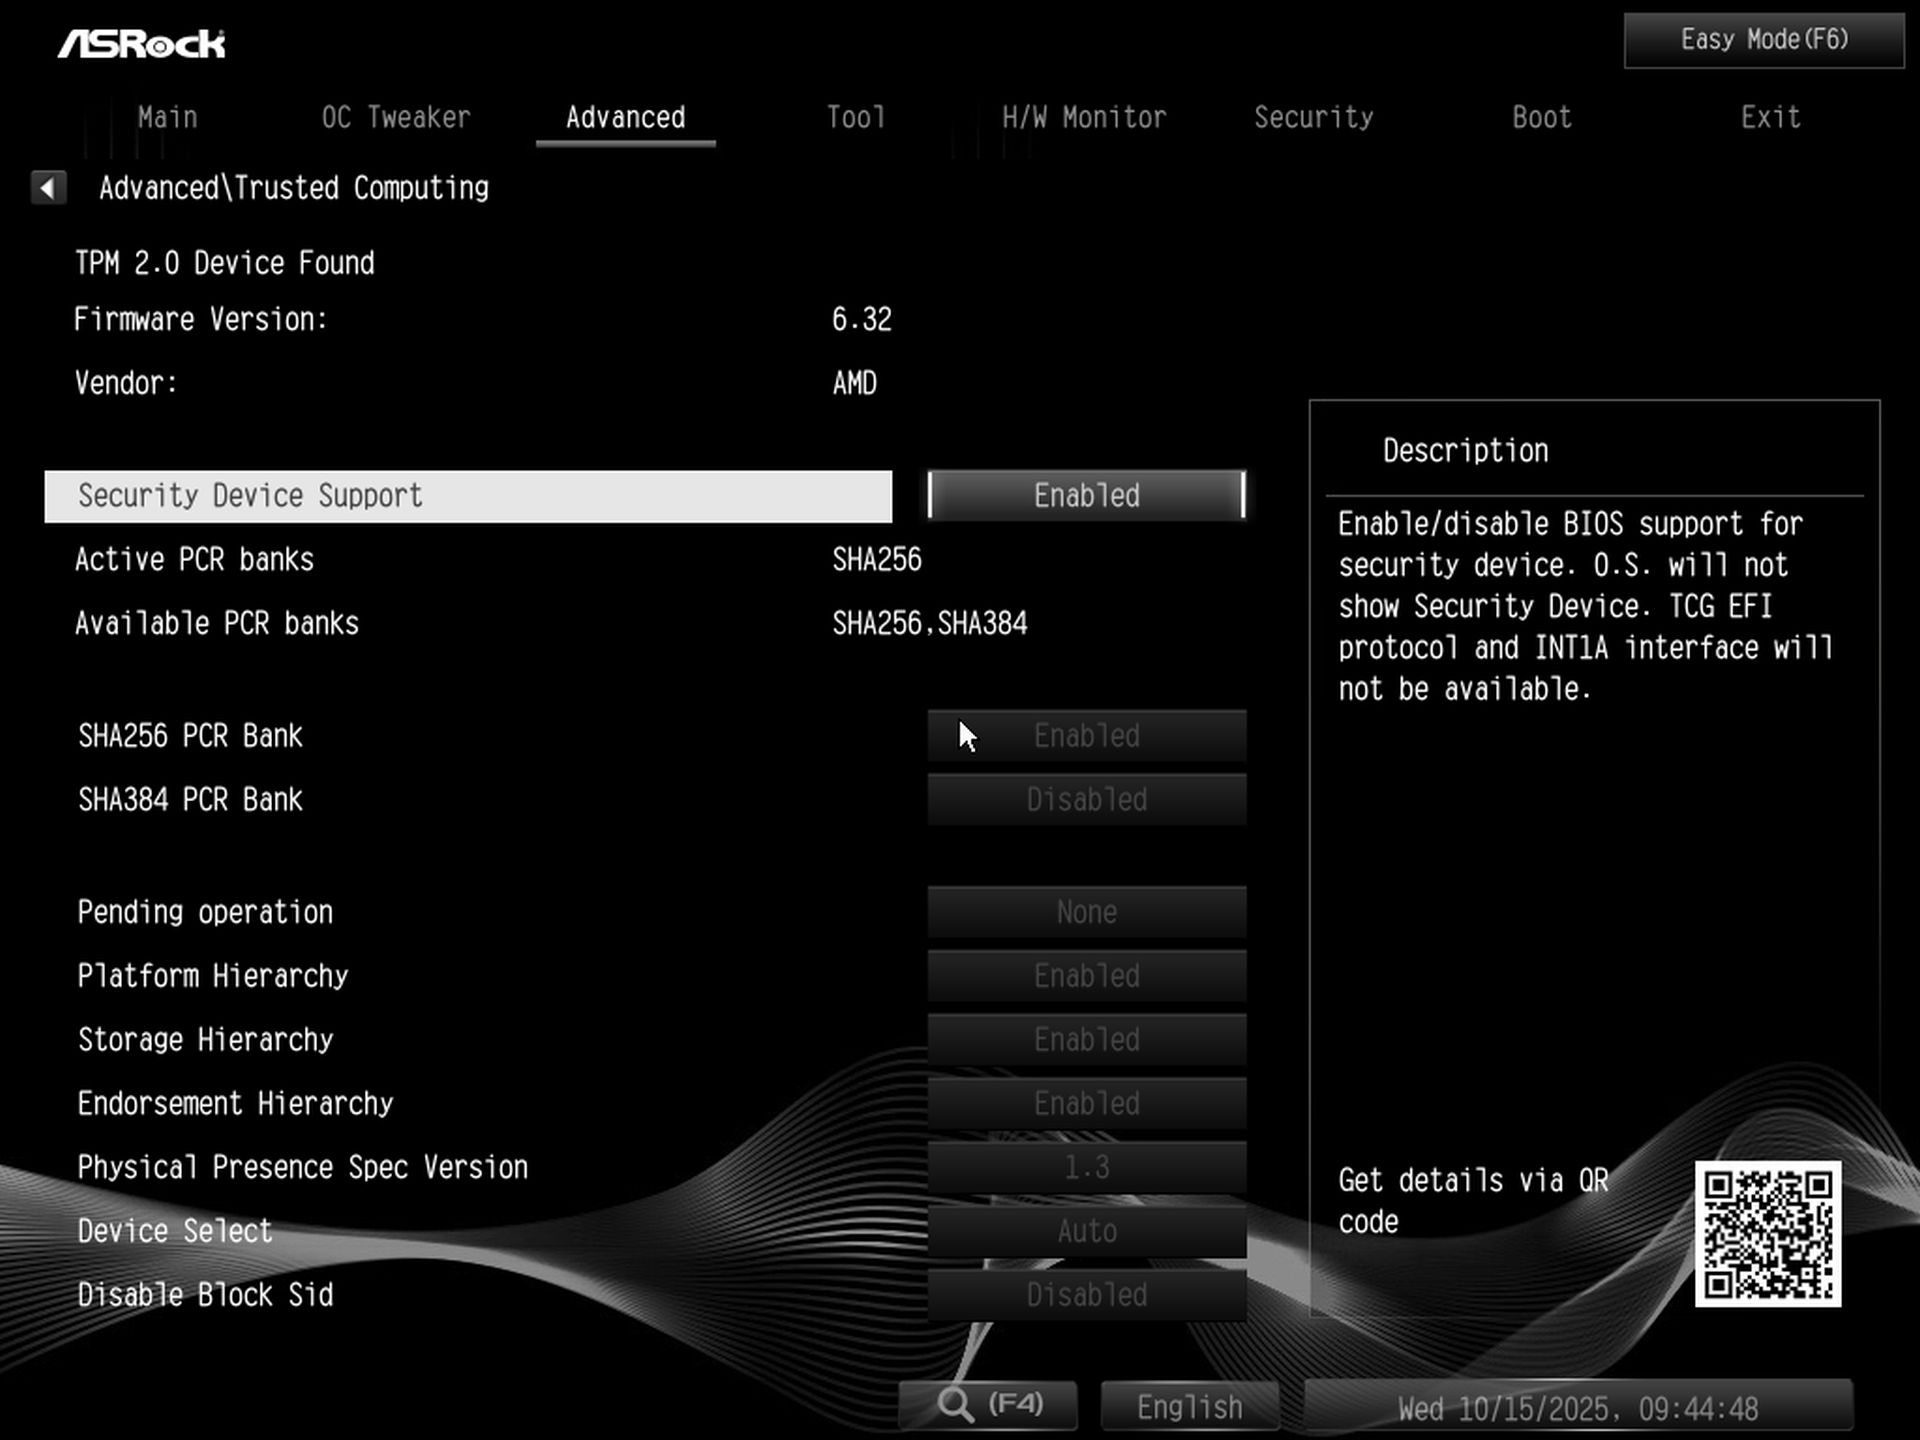Select the Enabled value for Storage Hierarchy

(1086, 1039)
